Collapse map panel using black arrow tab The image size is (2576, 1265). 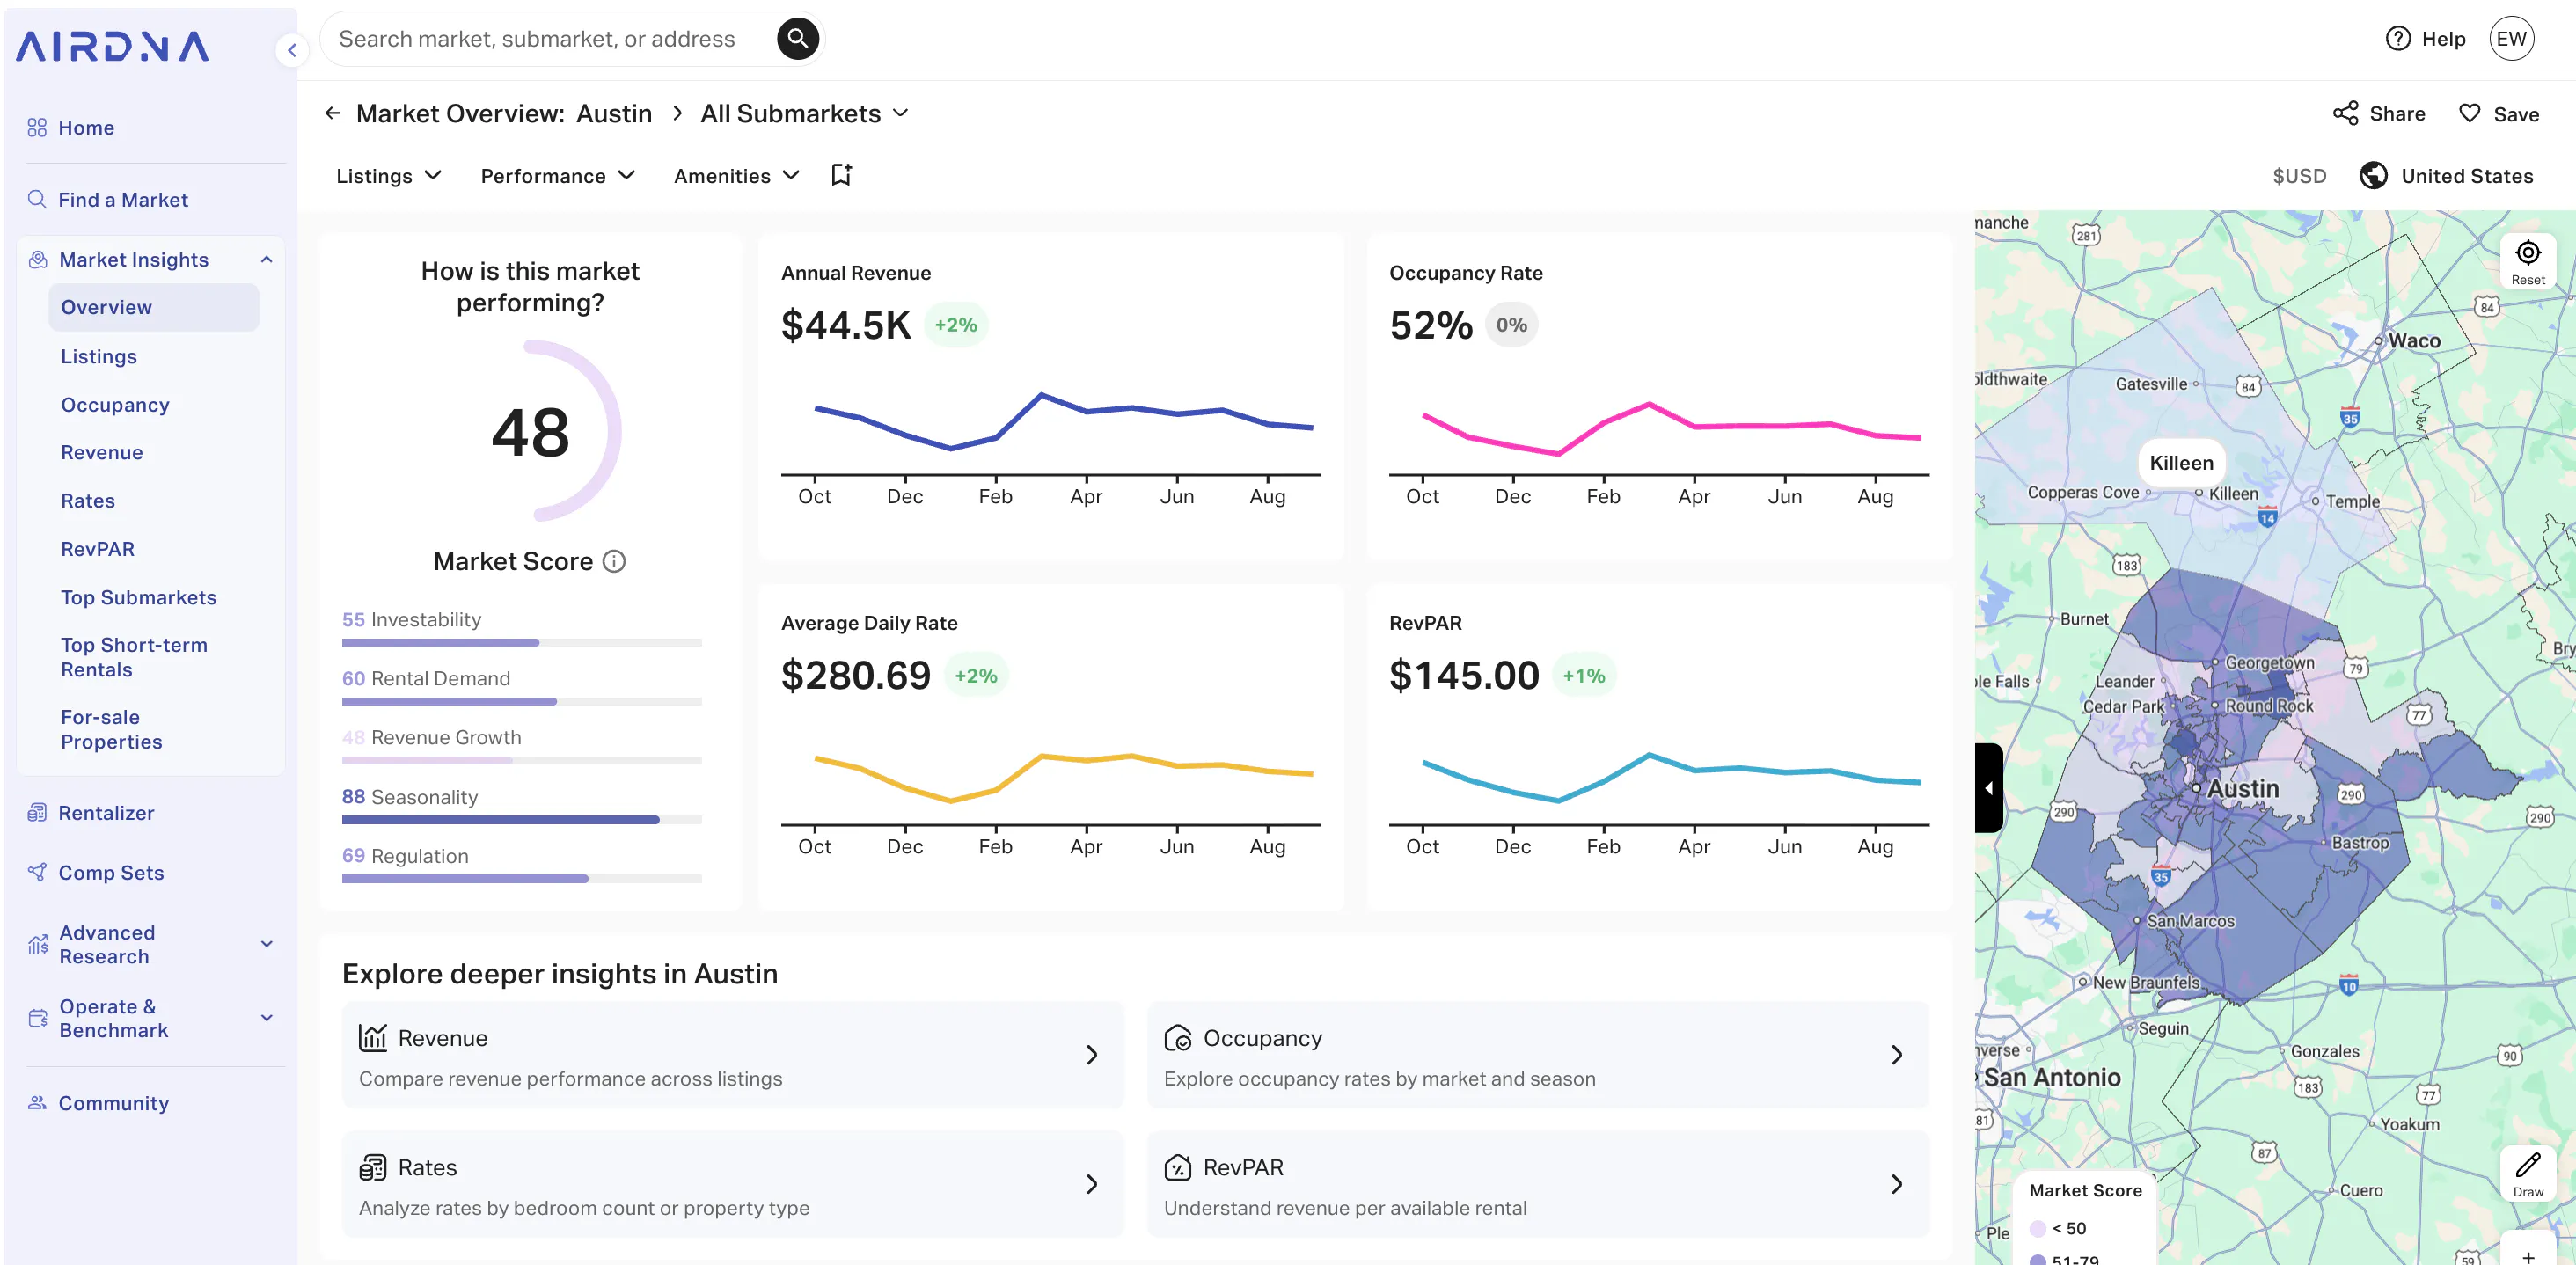1988,788
